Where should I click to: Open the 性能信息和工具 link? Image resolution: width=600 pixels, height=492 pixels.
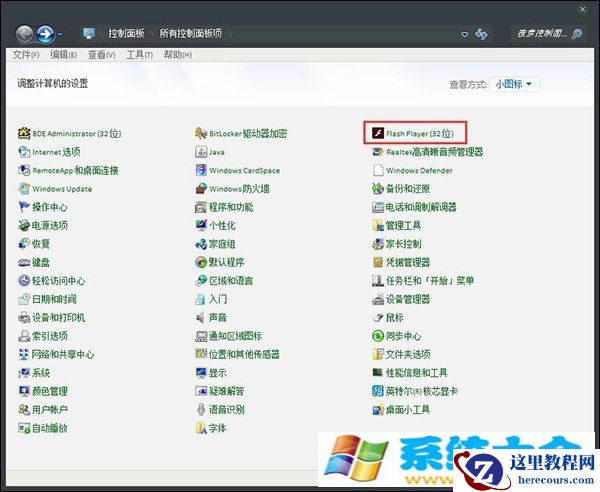[x=417, y=372]
